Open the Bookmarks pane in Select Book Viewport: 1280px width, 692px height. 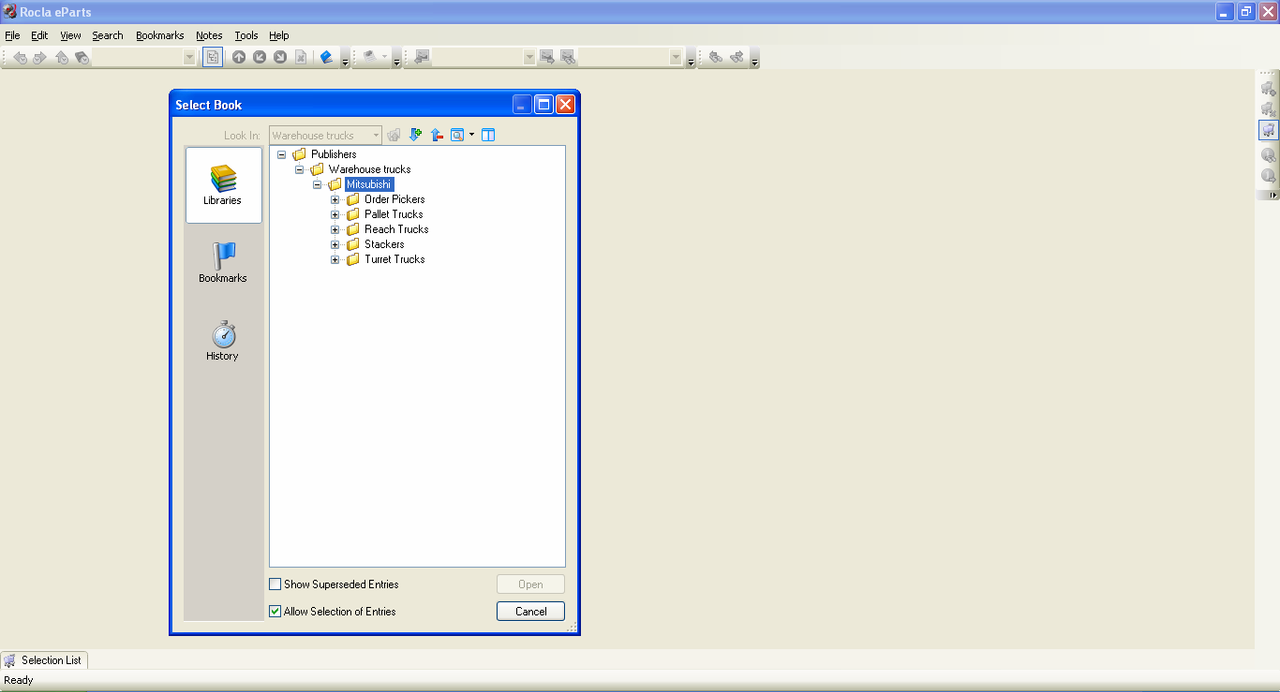223,263
